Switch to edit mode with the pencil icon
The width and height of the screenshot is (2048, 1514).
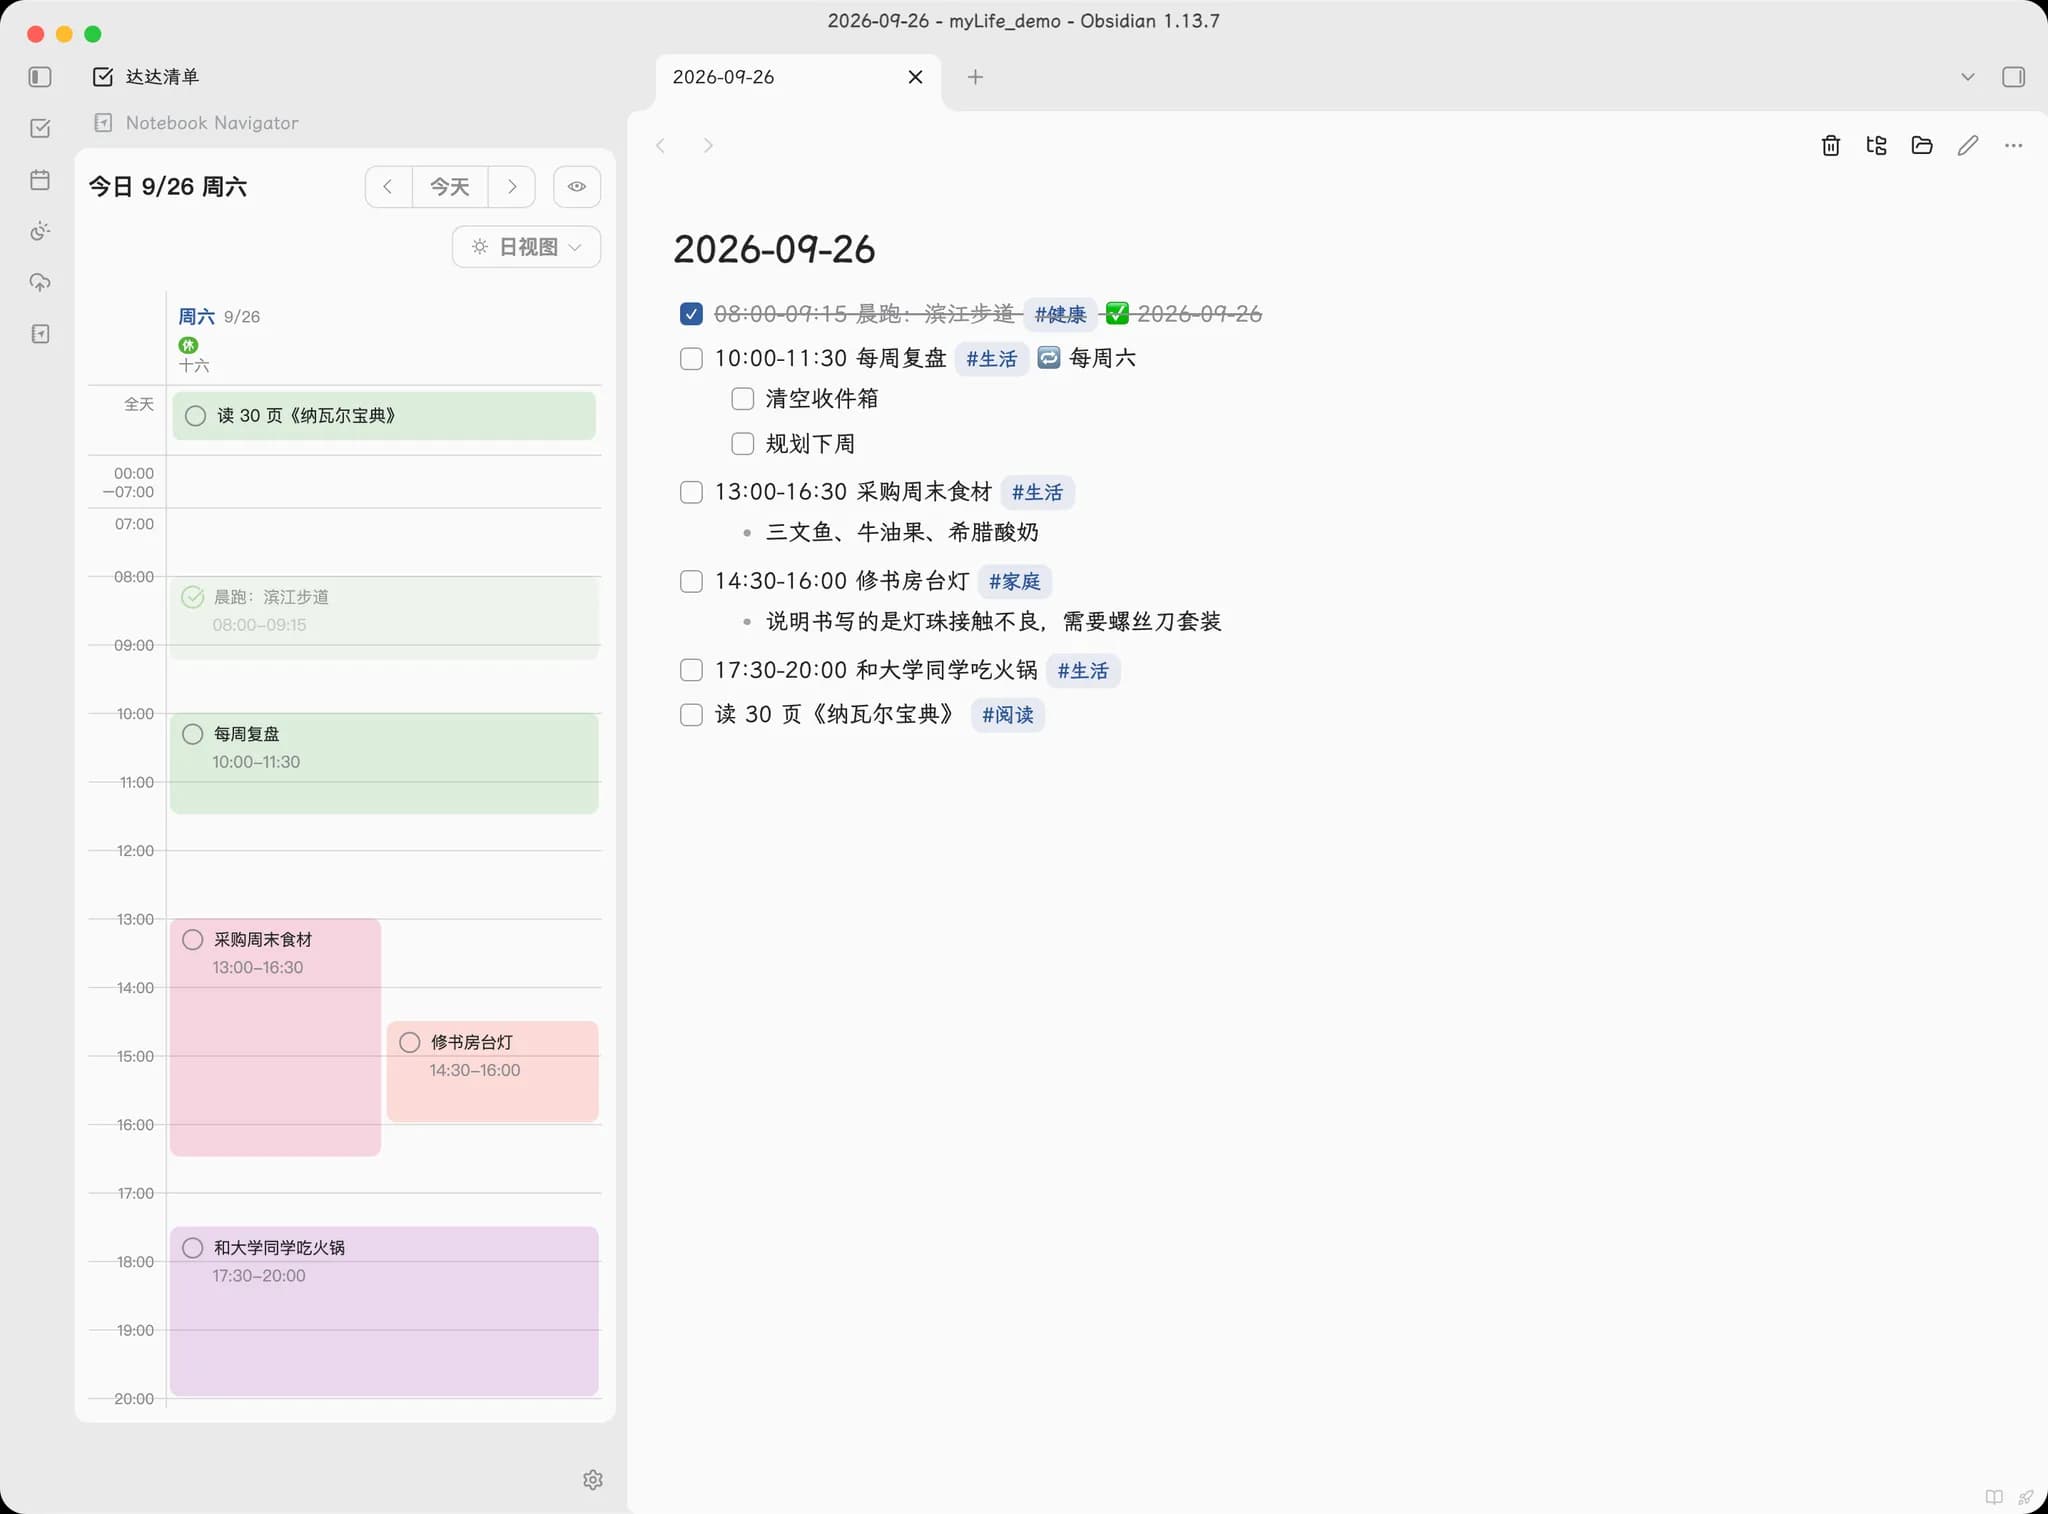(x=1967, y=146)
